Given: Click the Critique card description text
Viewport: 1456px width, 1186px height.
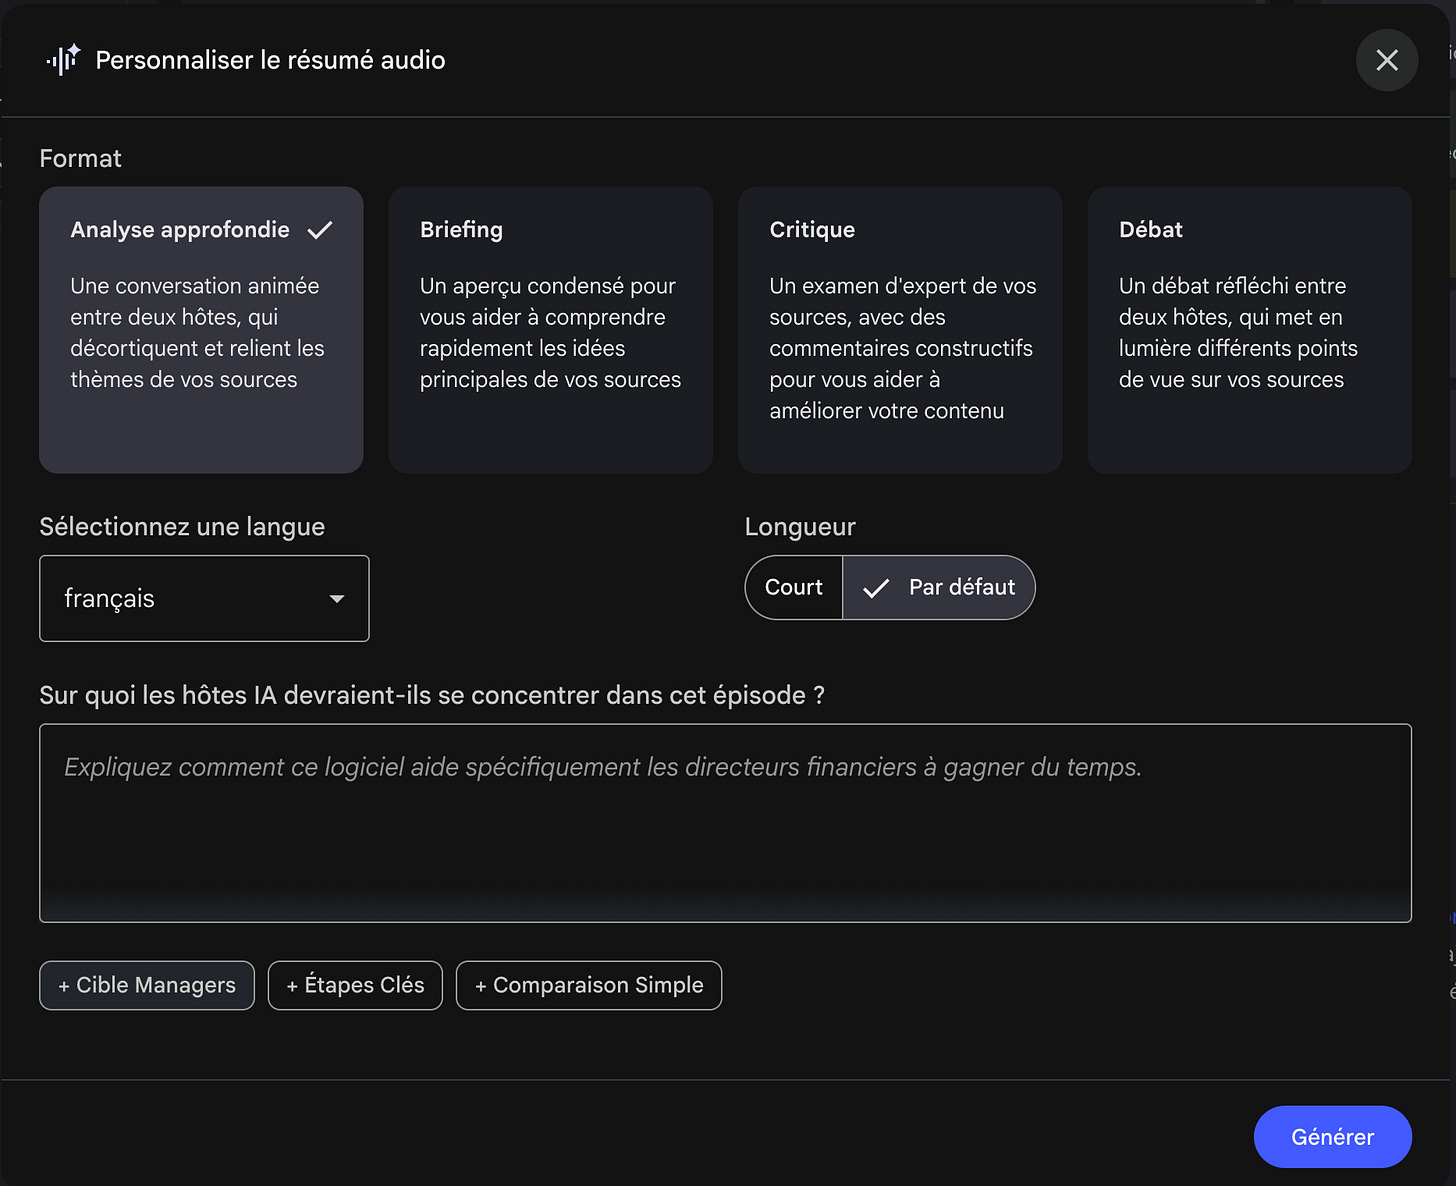Looking at the screenshot, I should 903,348.
